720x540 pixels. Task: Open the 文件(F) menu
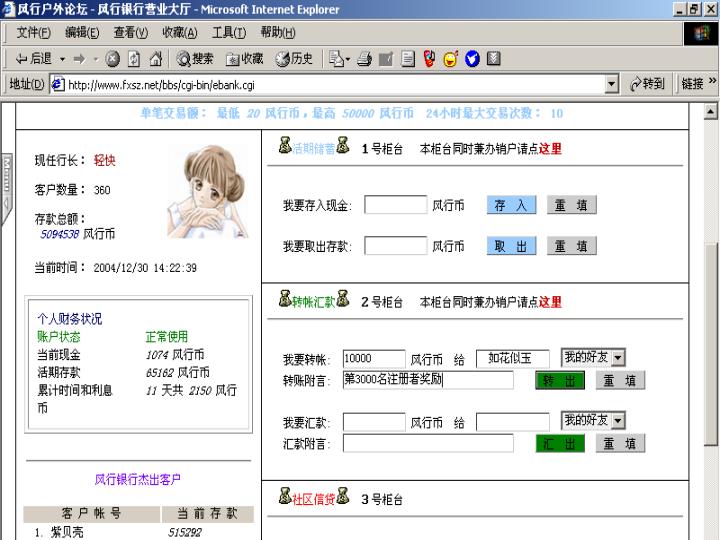pos(33,33)
